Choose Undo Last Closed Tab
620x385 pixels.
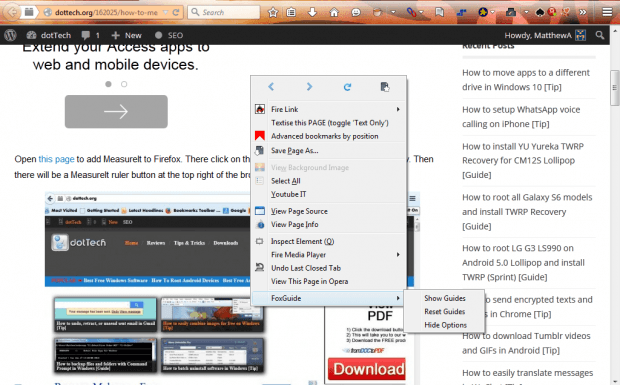click(329, 268)
